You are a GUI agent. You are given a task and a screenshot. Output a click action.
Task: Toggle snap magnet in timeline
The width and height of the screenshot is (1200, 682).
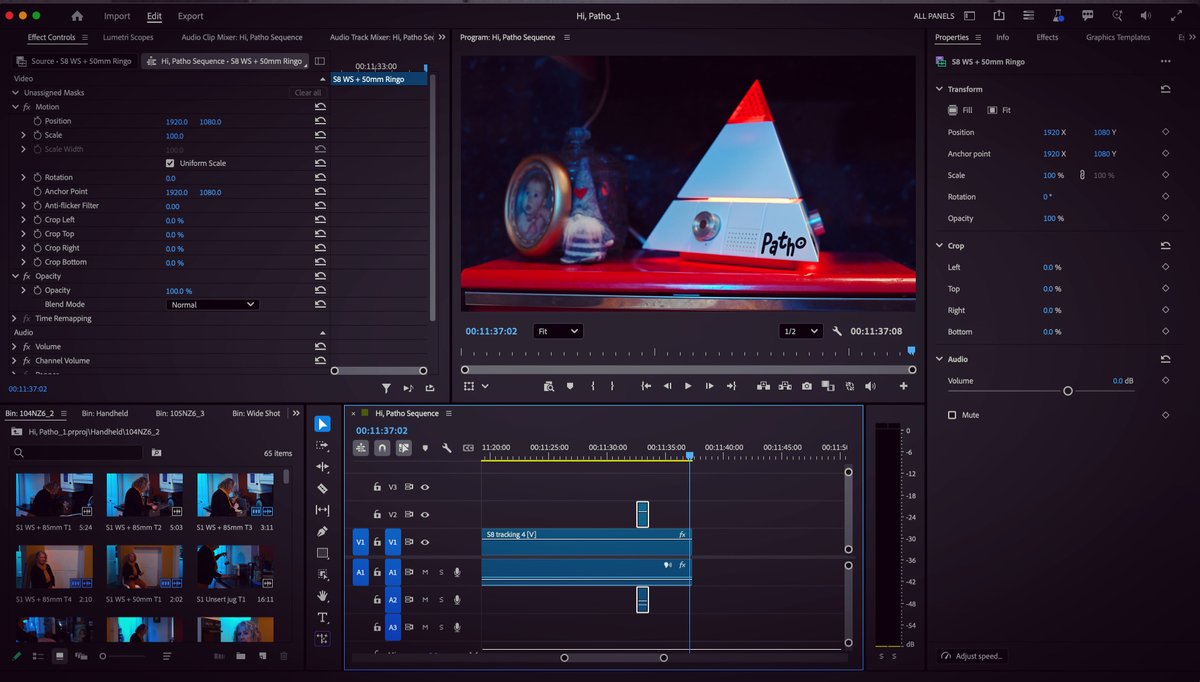(382, 448)
